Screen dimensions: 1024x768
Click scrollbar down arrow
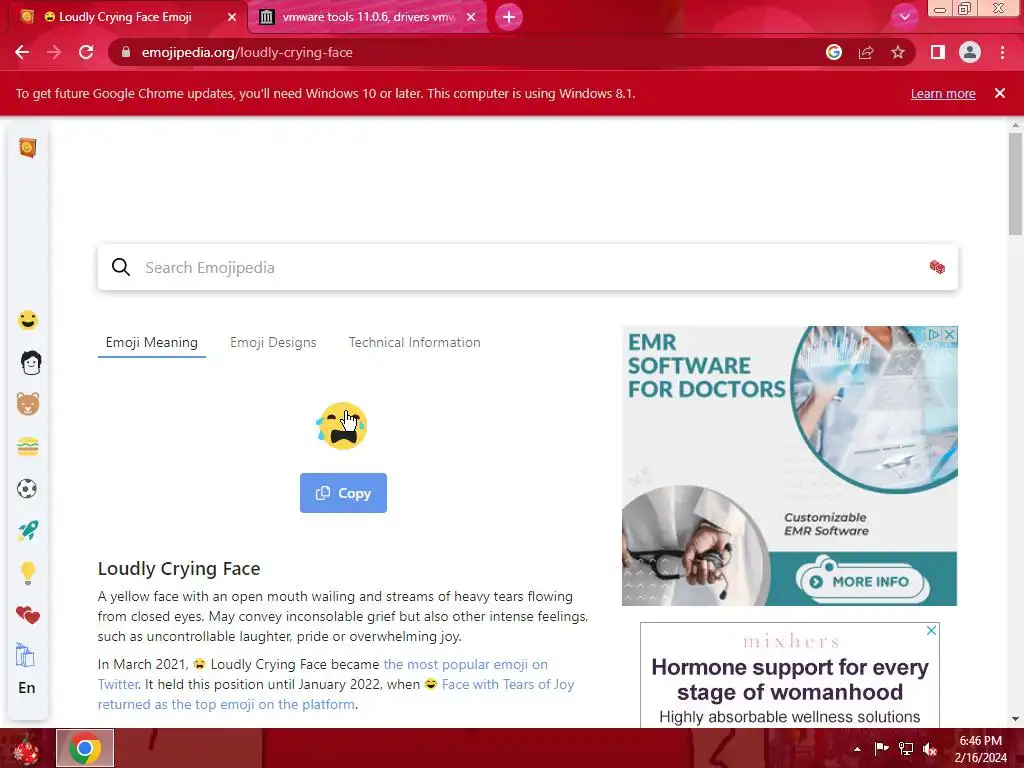pyautogui.click(x=1015, y=719)
